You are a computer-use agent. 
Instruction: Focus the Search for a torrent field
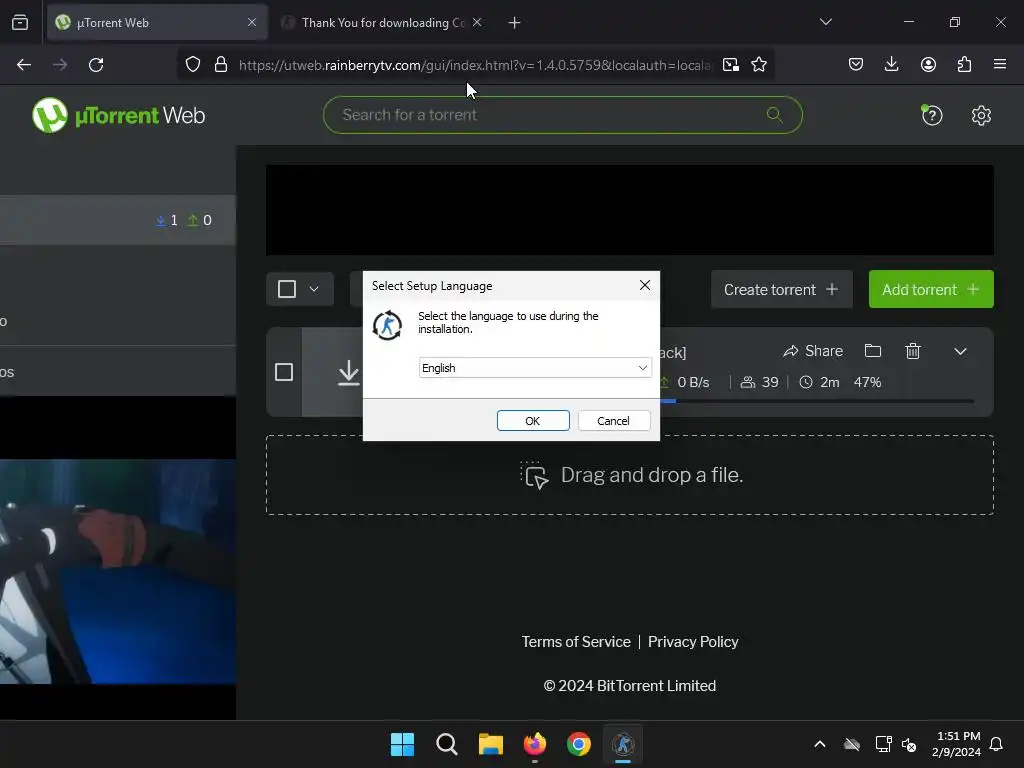coord(562,115)
